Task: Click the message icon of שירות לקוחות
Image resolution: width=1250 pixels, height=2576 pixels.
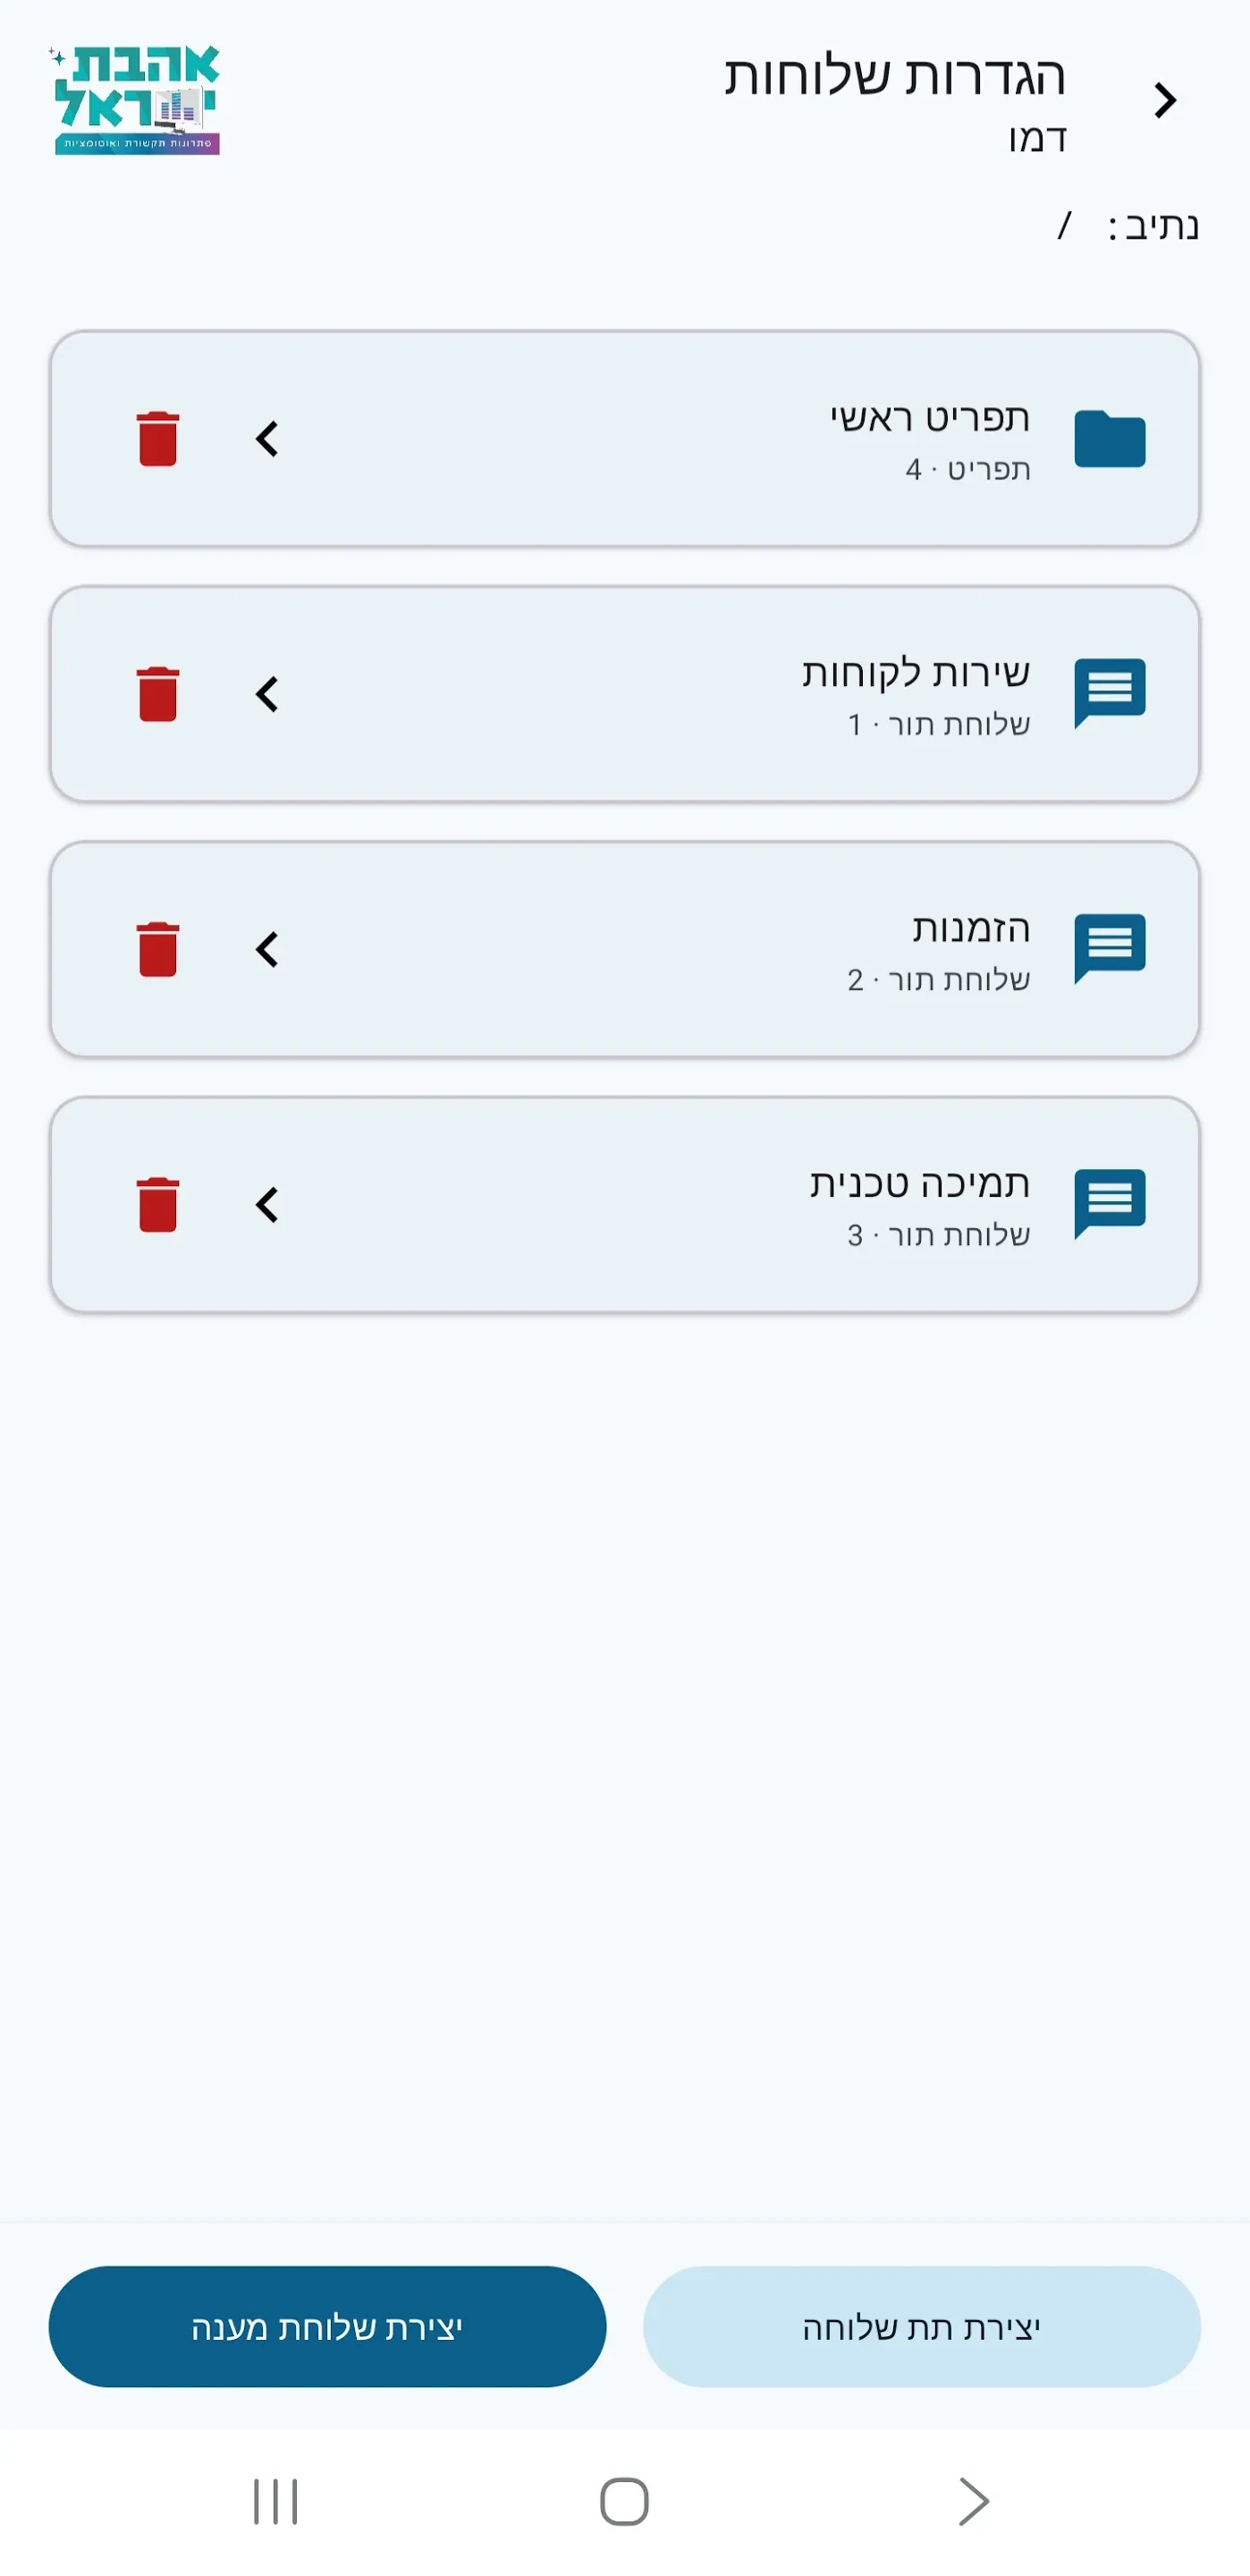Action: click(1109, 693)
